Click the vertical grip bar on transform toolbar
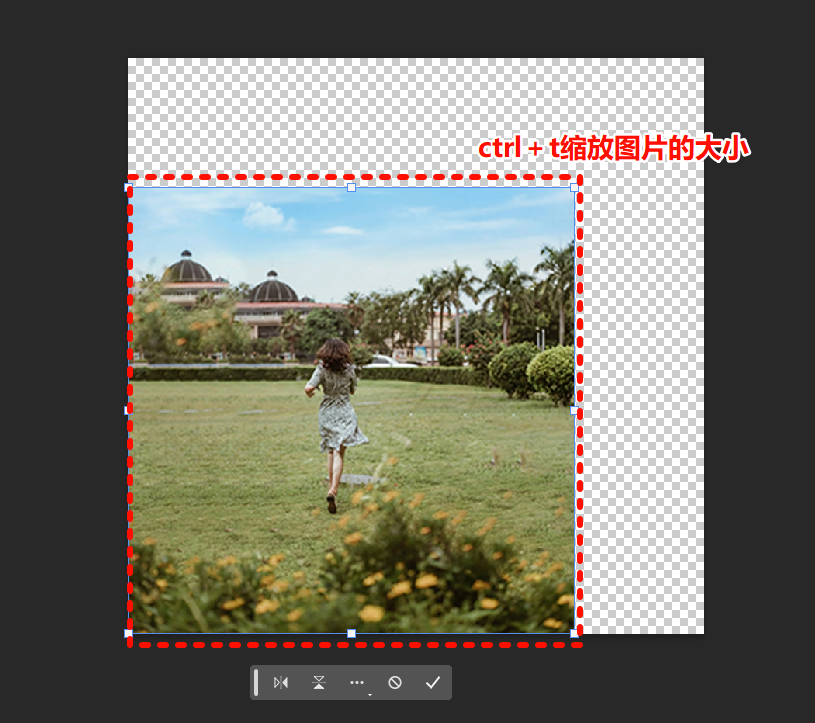The height and width of the screenshot is (723, 815). tap(256, 682)
